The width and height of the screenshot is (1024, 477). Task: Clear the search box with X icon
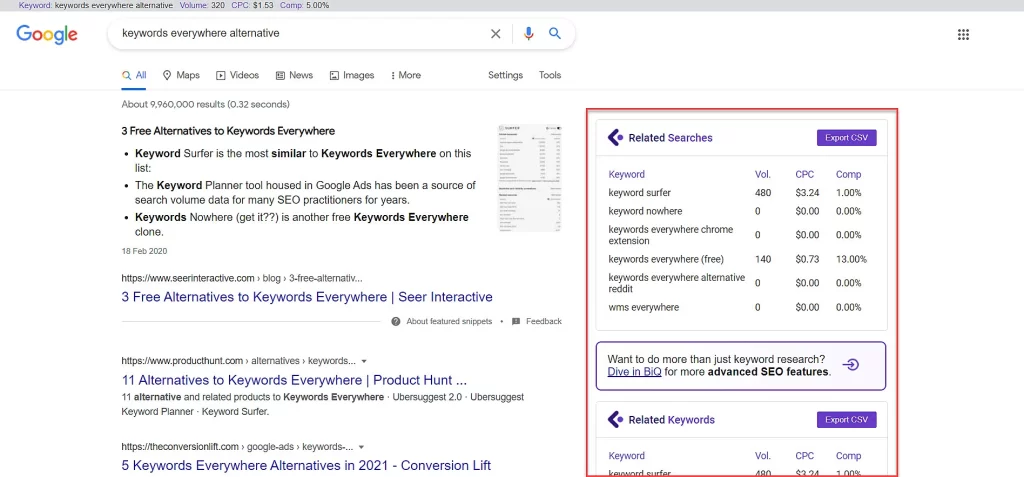pos(496,34)
